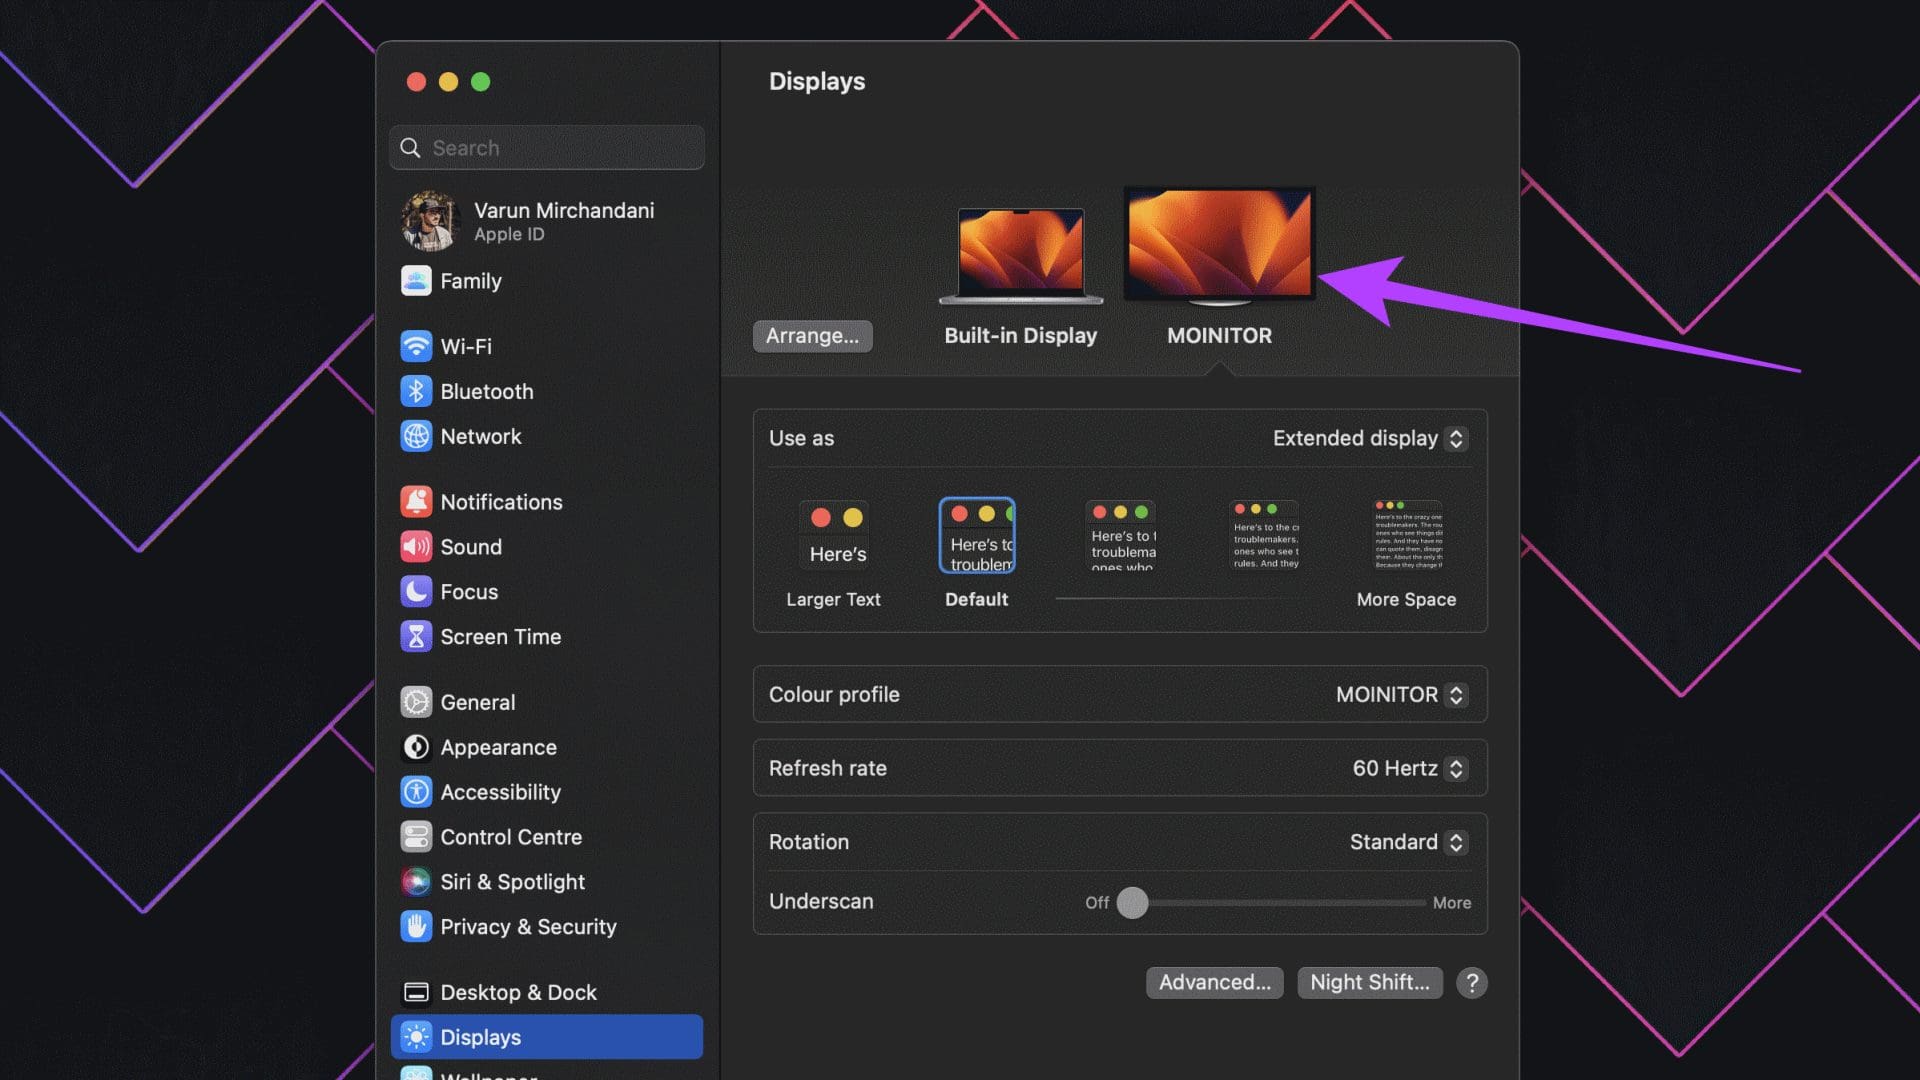Open the Sound speaker icon
This screenshot has width=1920, height=1080.
tap(416, 546)
